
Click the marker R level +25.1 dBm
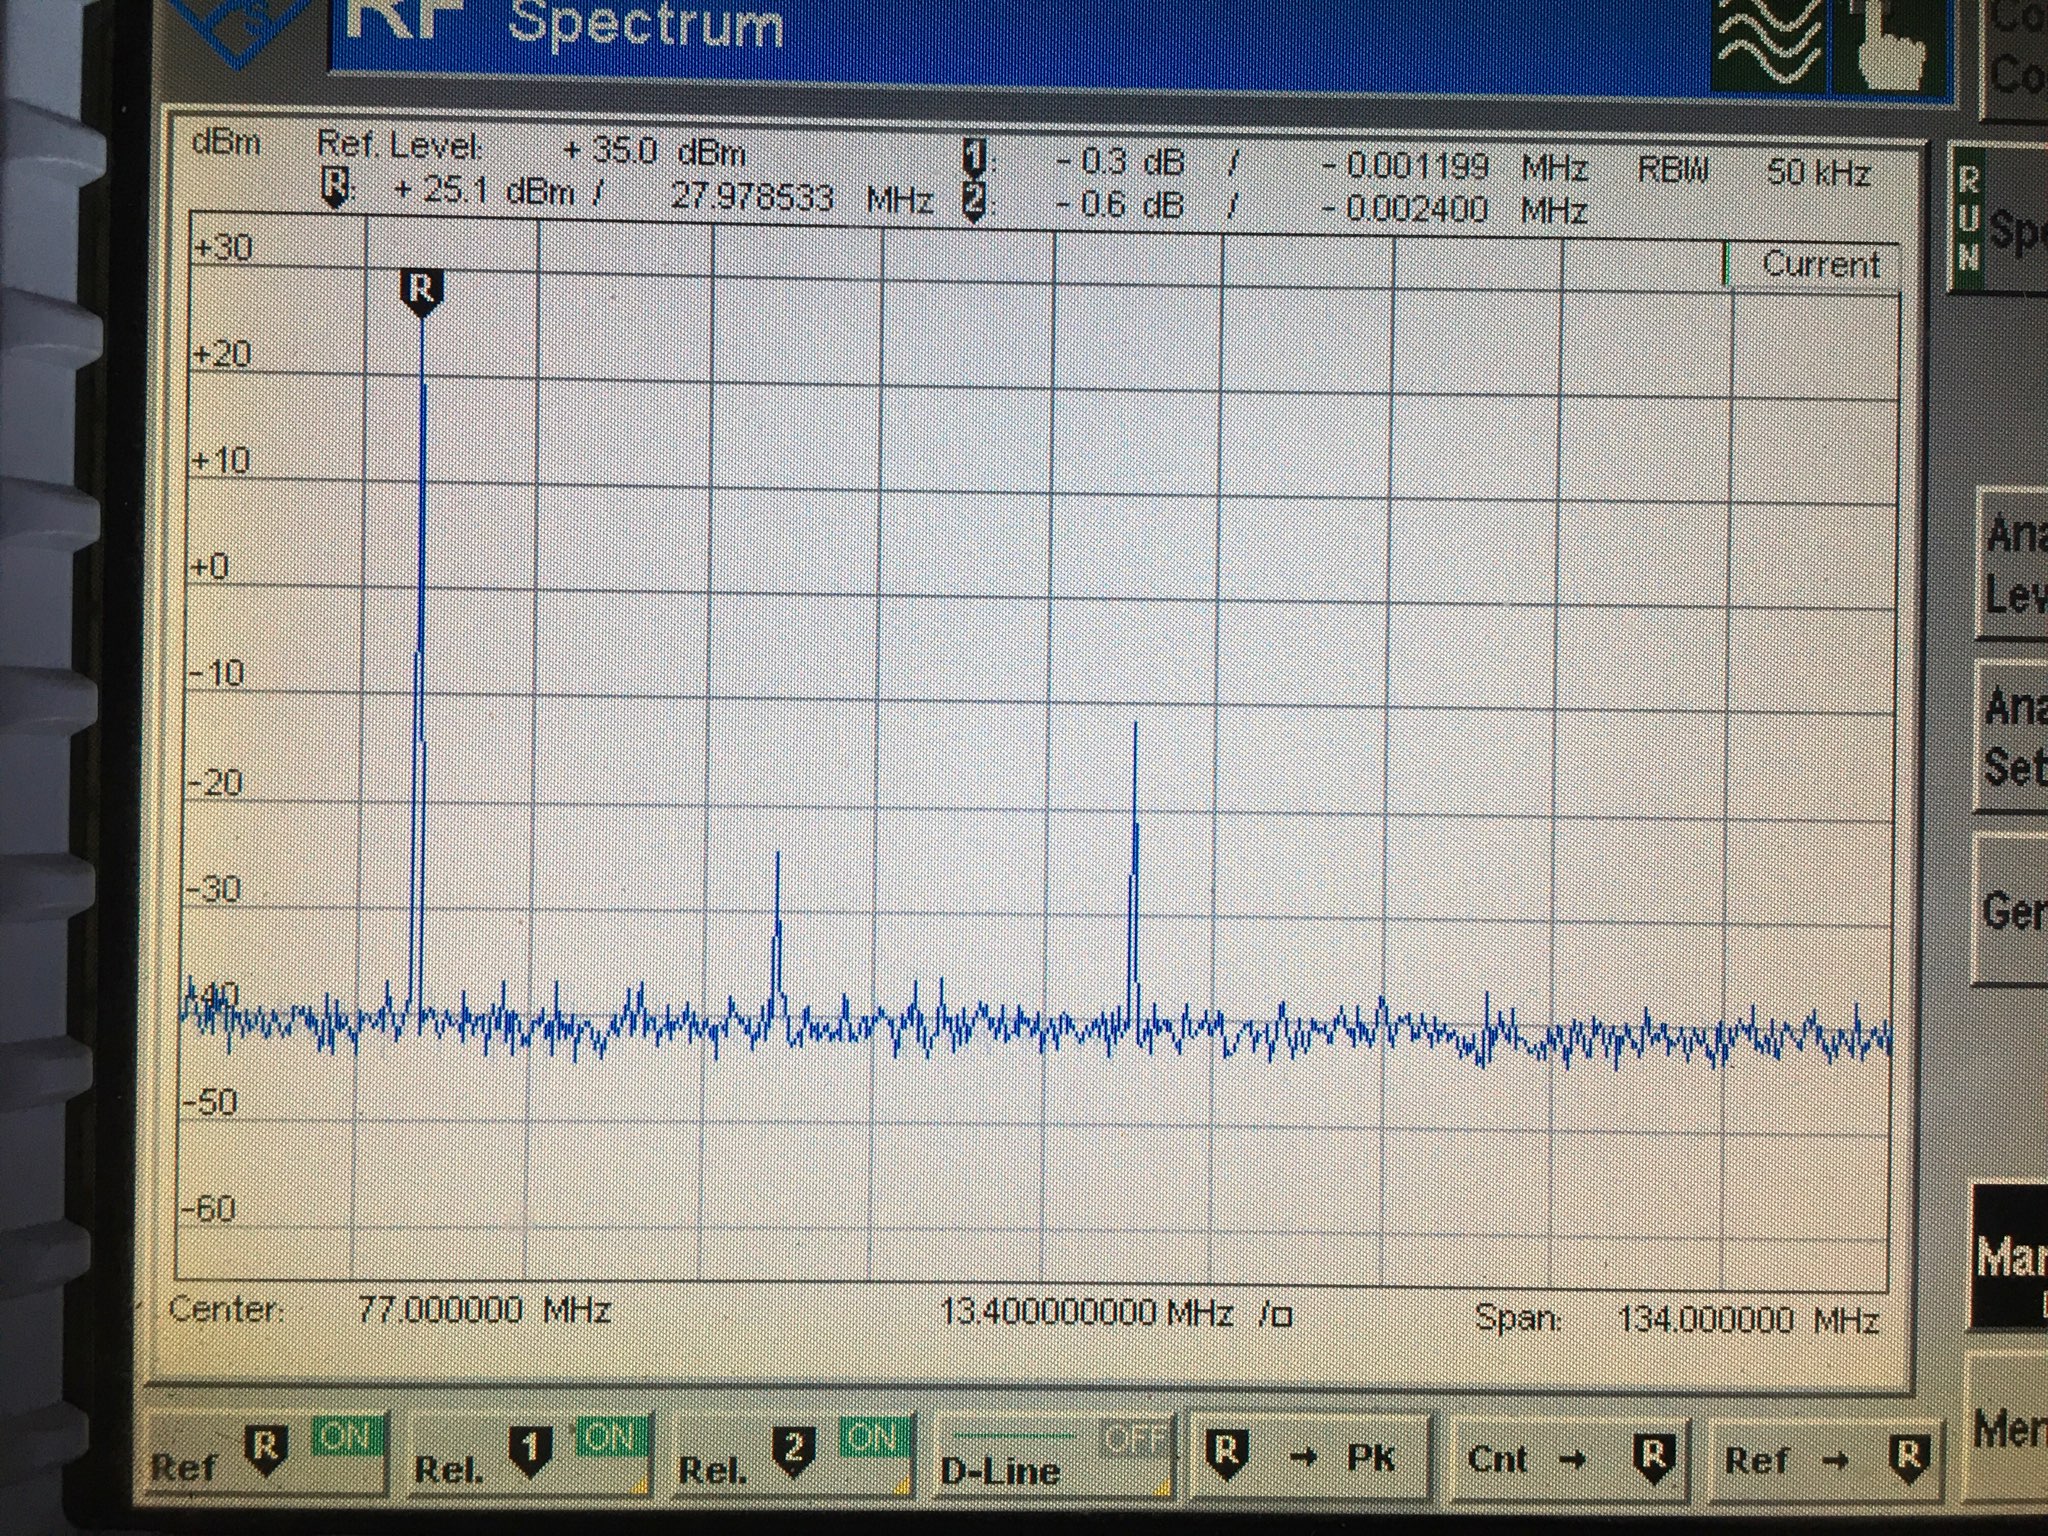484,191
